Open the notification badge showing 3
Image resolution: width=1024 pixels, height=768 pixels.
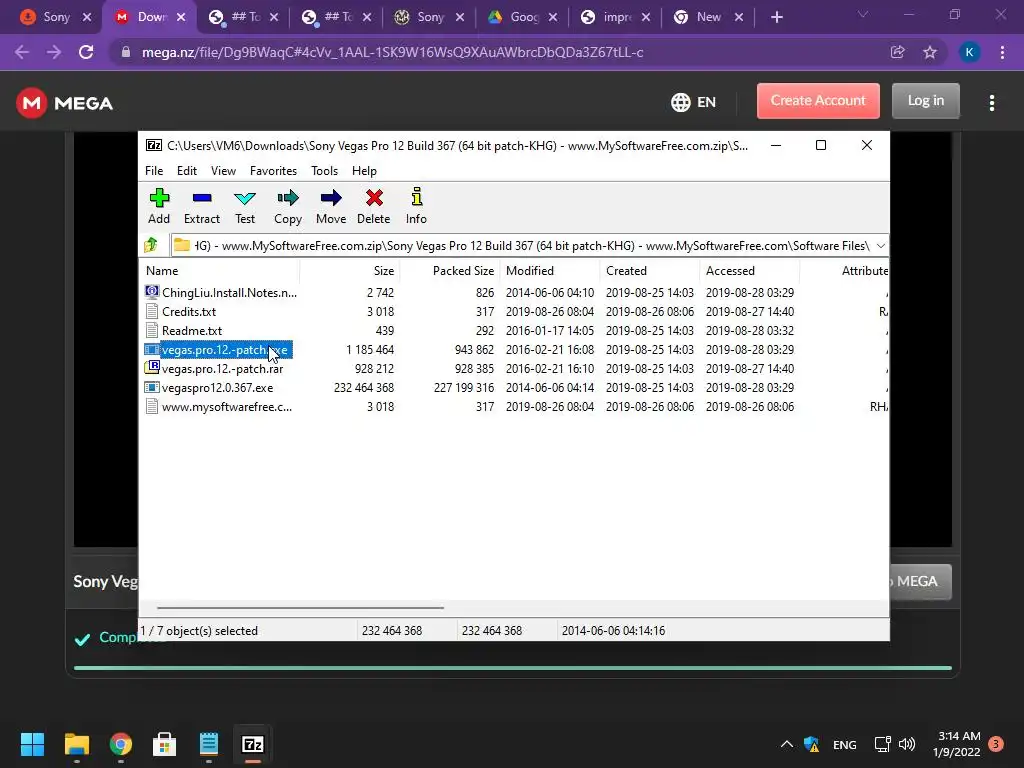996,744
